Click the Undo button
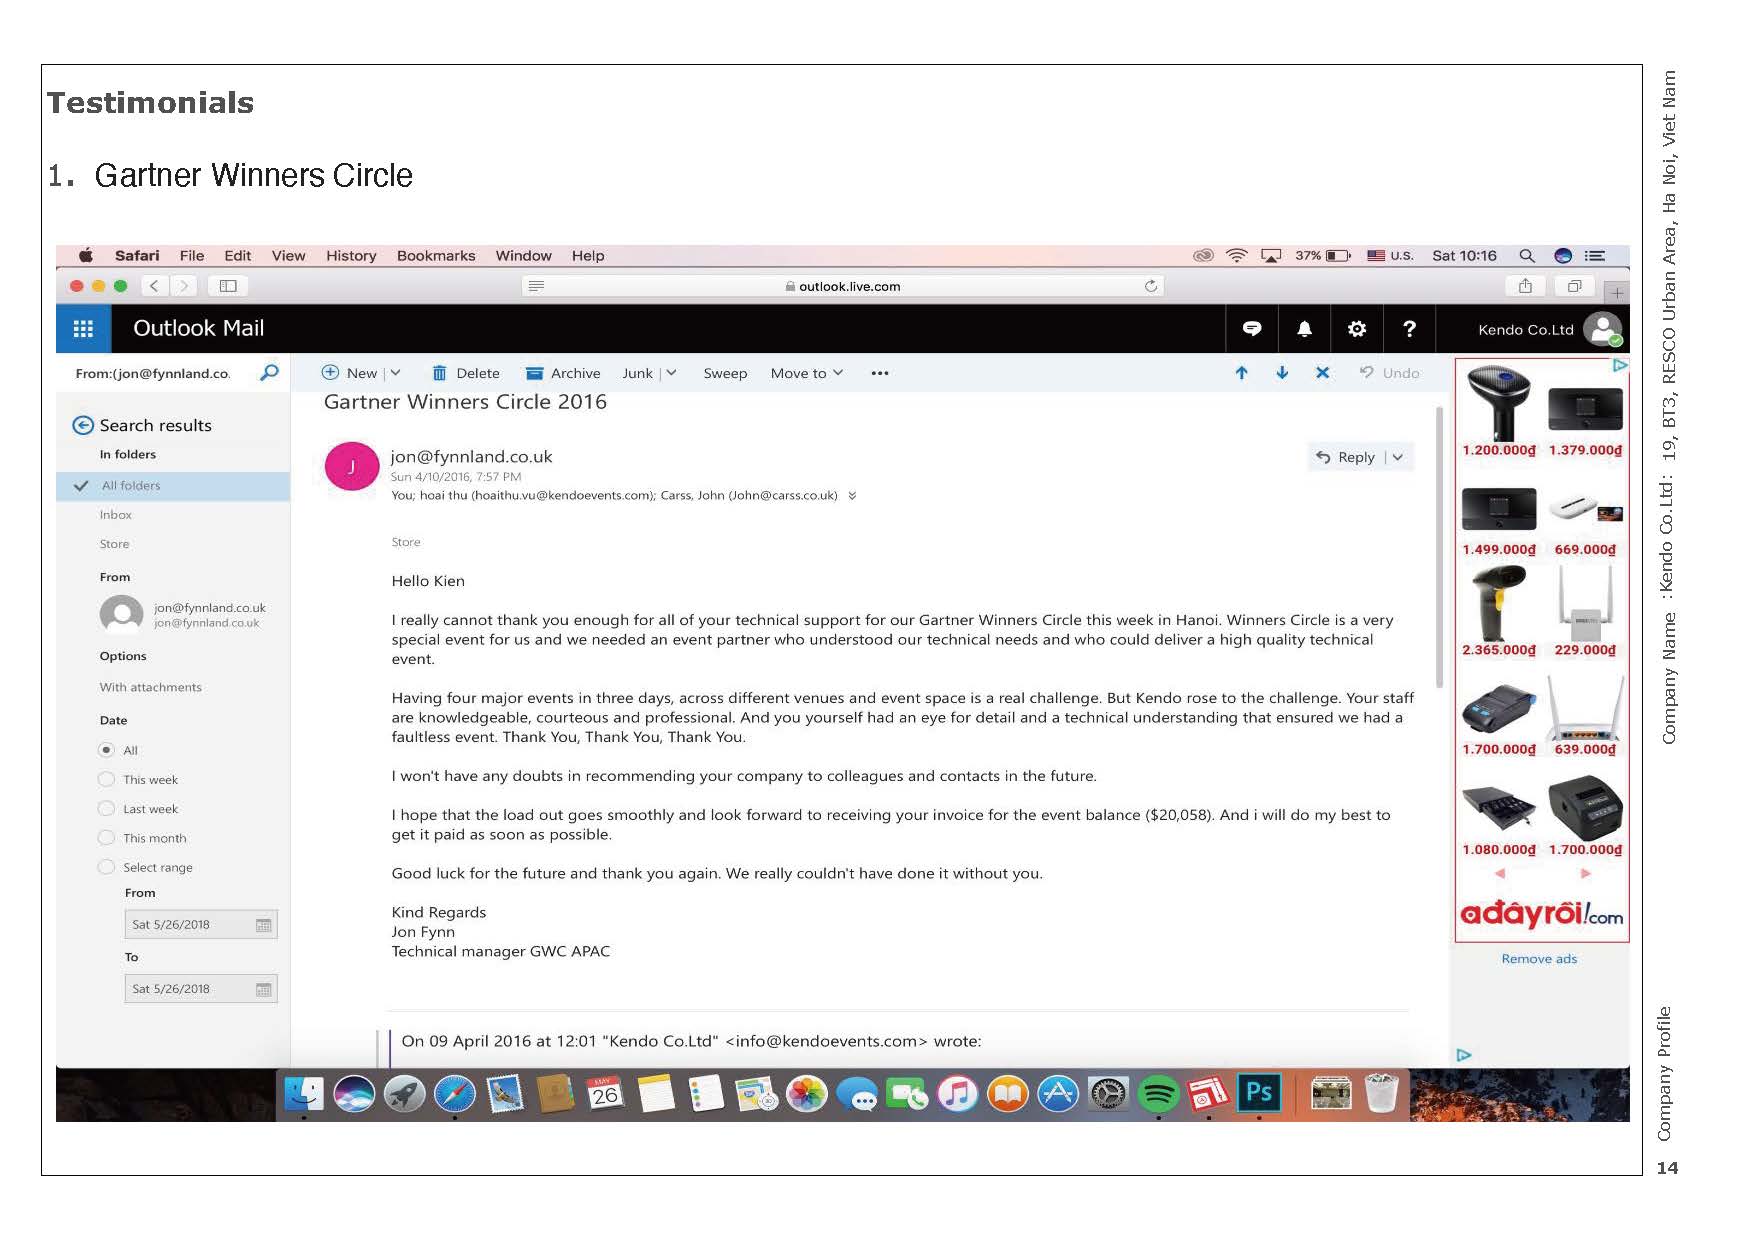 (x=1390, y=373)
